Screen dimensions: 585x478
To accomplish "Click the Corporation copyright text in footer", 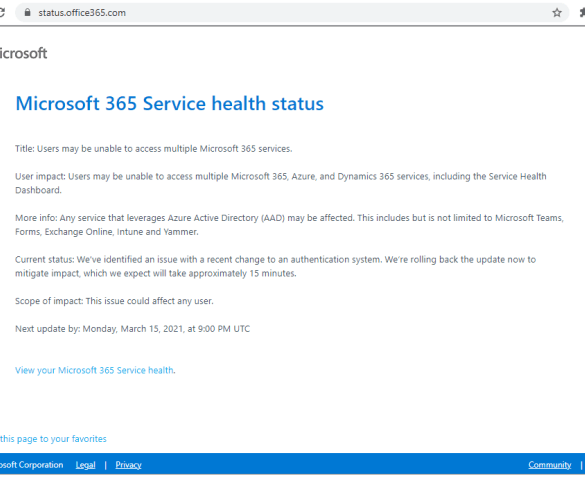I will [x=32, y=465].
